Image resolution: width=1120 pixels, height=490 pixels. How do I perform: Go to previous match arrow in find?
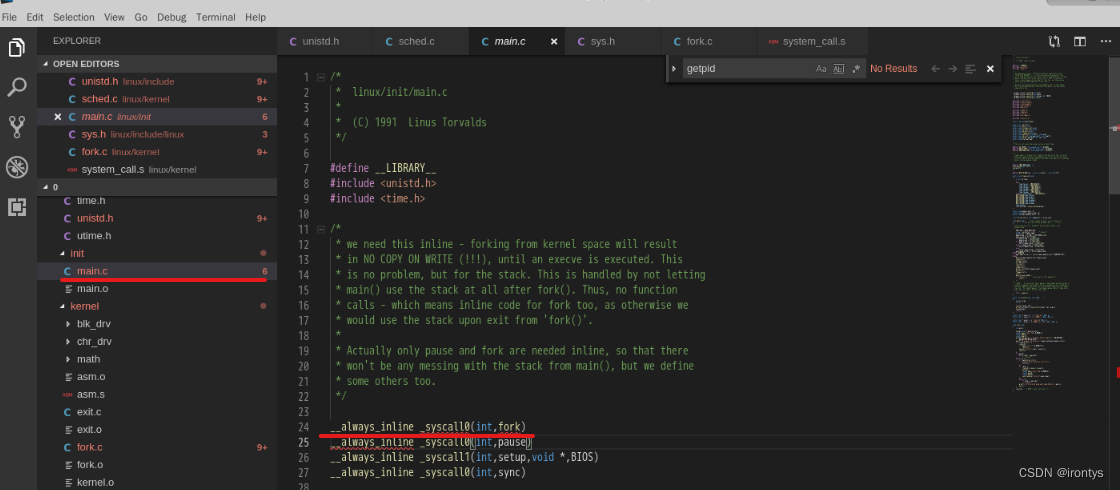[936, 69]
